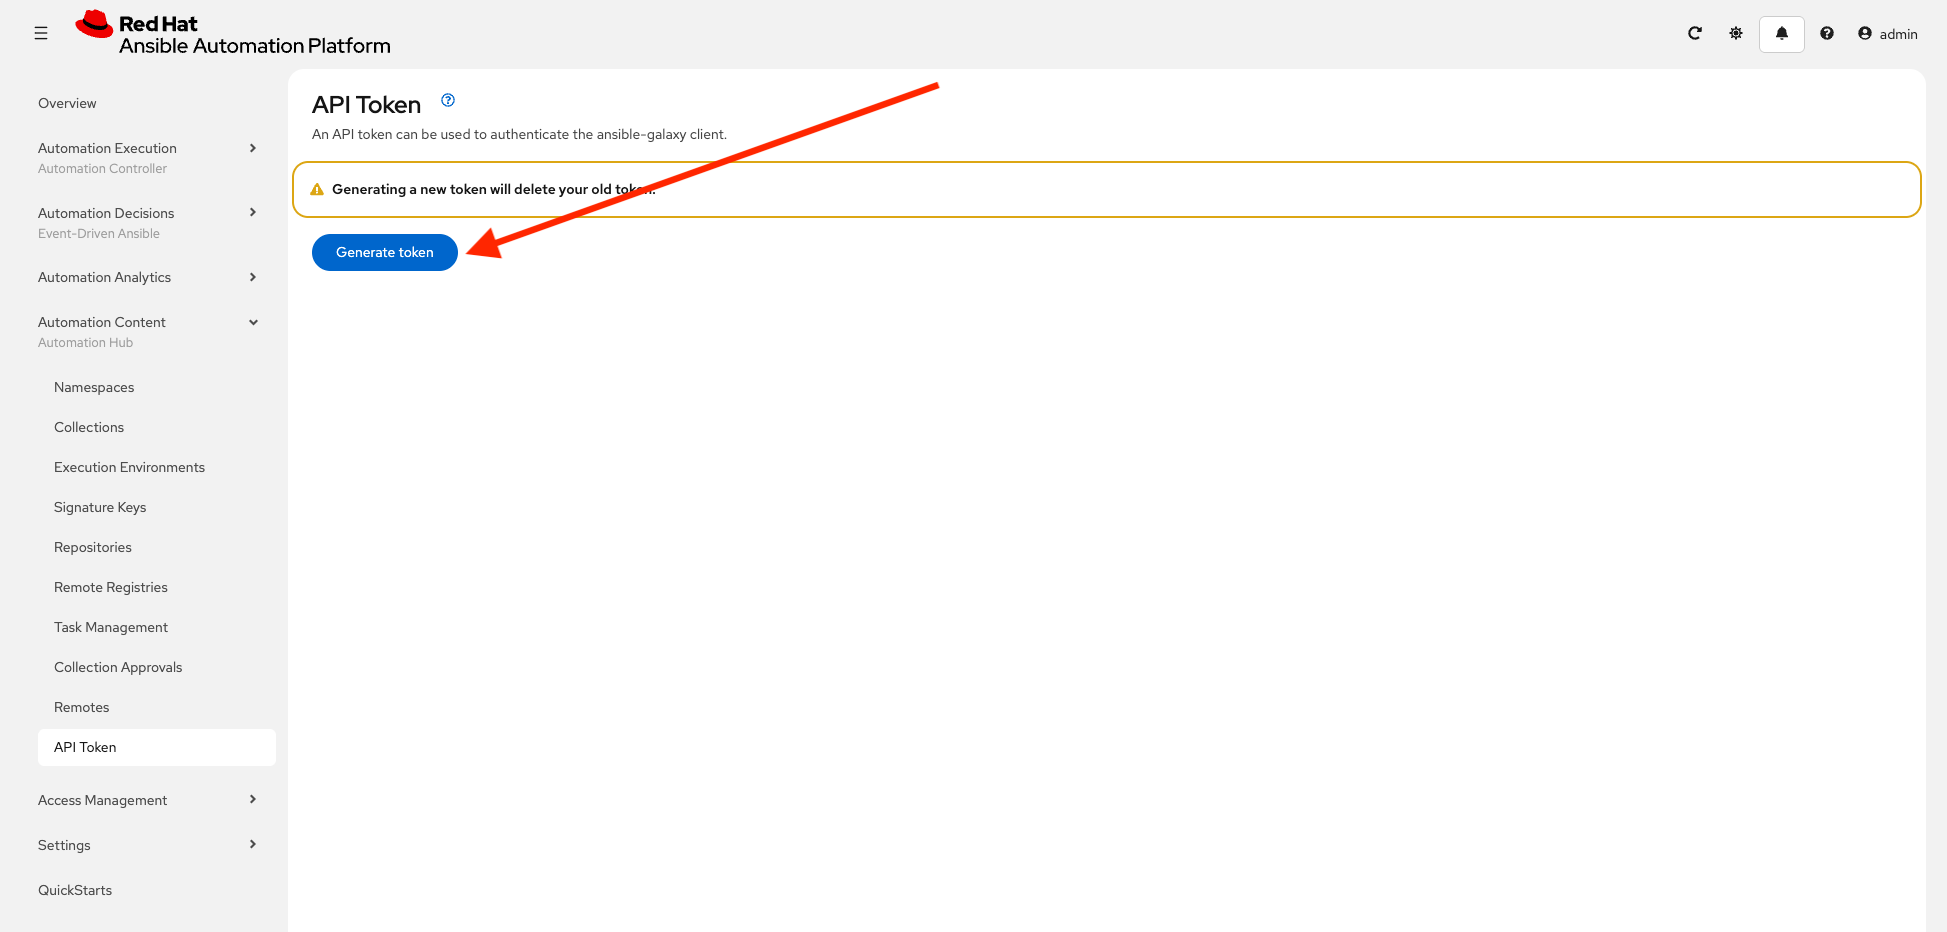The width and height of the screenshot is (1947, 932).
Task: Open the help question mark icon
Action: (1827, 34)
